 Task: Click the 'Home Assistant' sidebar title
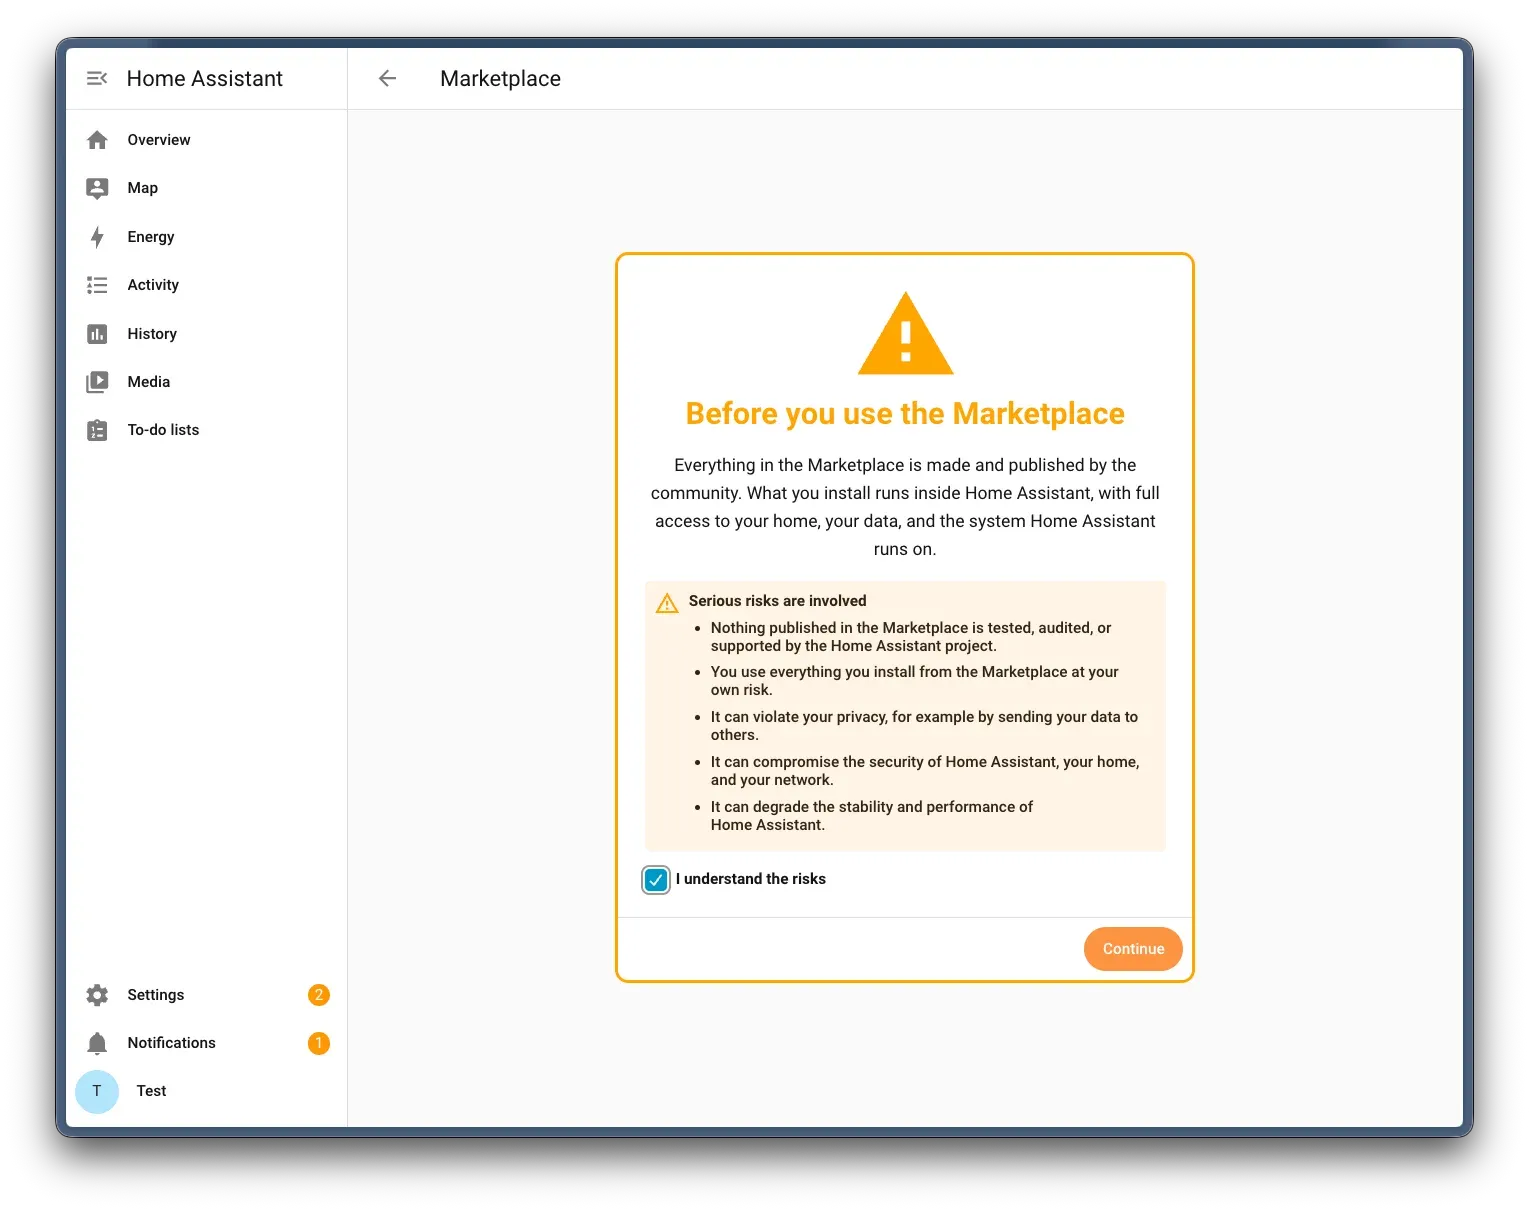205,78
